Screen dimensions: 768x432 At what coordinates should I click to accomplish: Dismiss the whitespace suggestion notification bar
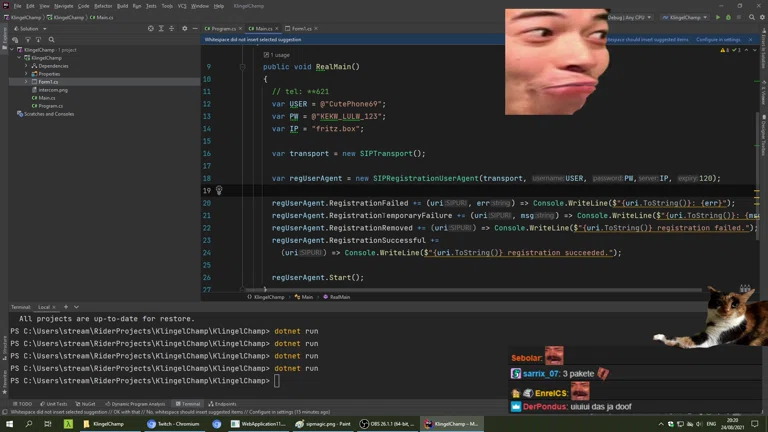pyautogui.click(x=750, y=40)
